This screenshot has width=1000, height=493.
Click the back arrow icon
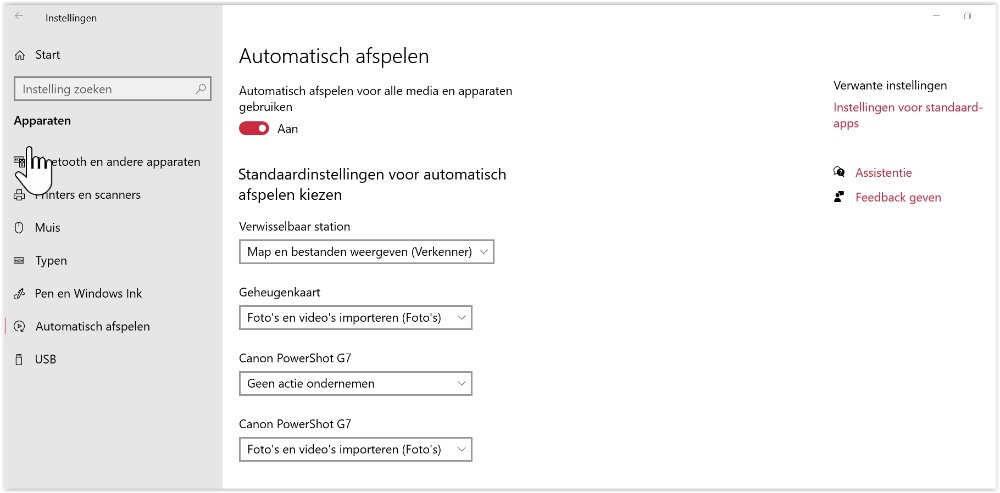click(19, 16)
